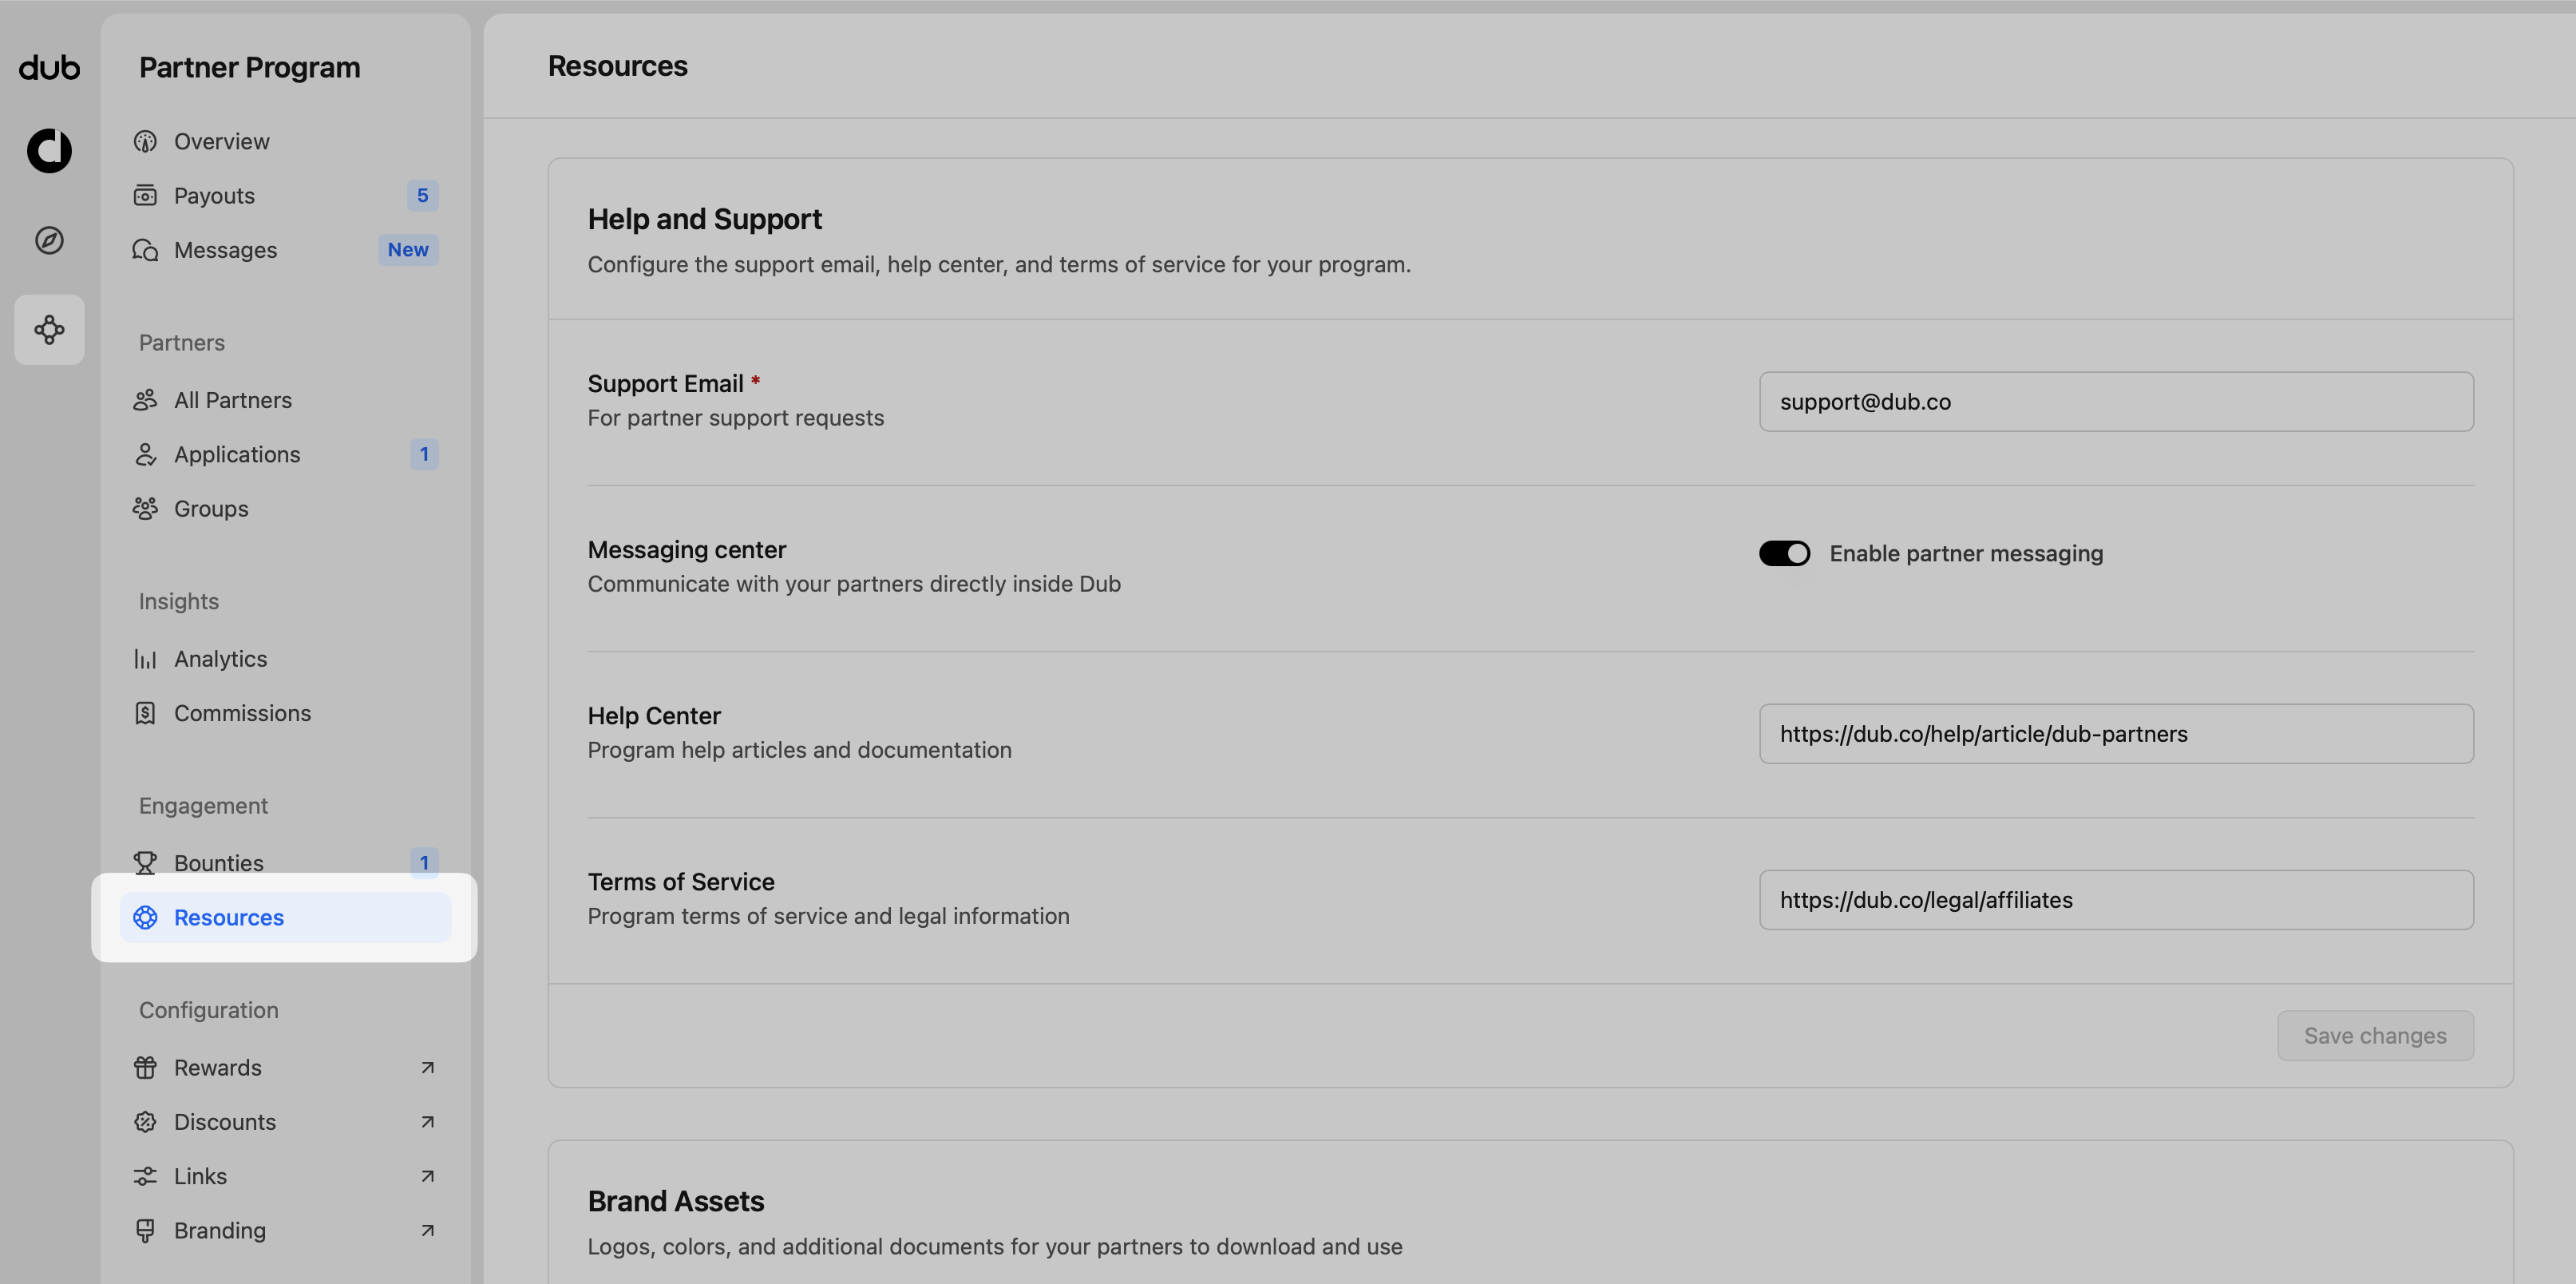Screen dimensions: 2576x1284
Task: Edit the Terms of Service URL field
Action: click(2116, 900)
